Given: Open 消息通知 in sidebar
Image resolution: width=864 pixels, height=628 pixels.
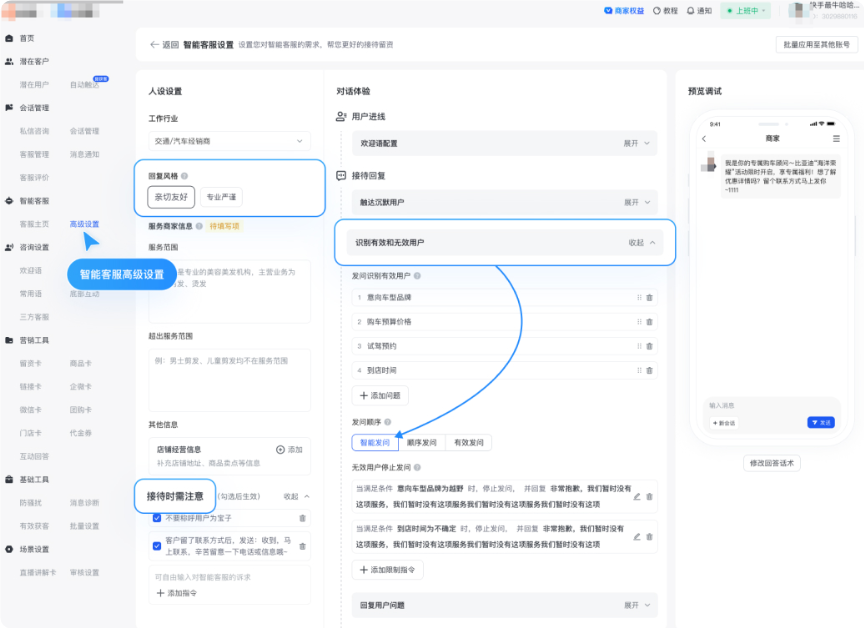Looking at the screenshot, I should coord(84,155).
